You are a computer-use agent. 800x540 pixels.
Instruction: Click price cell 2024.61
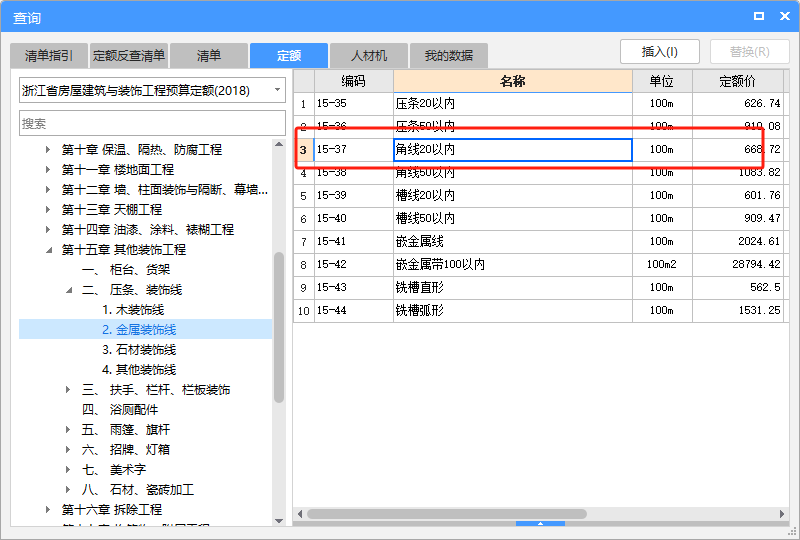[738, 241]
